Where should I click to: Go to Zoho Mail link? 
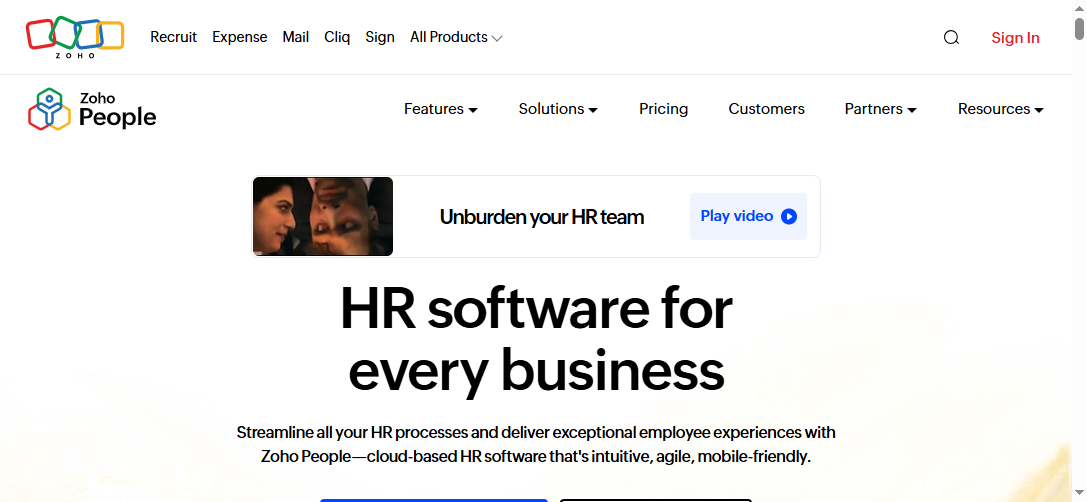pyautogui.click(x=295, y=37)
